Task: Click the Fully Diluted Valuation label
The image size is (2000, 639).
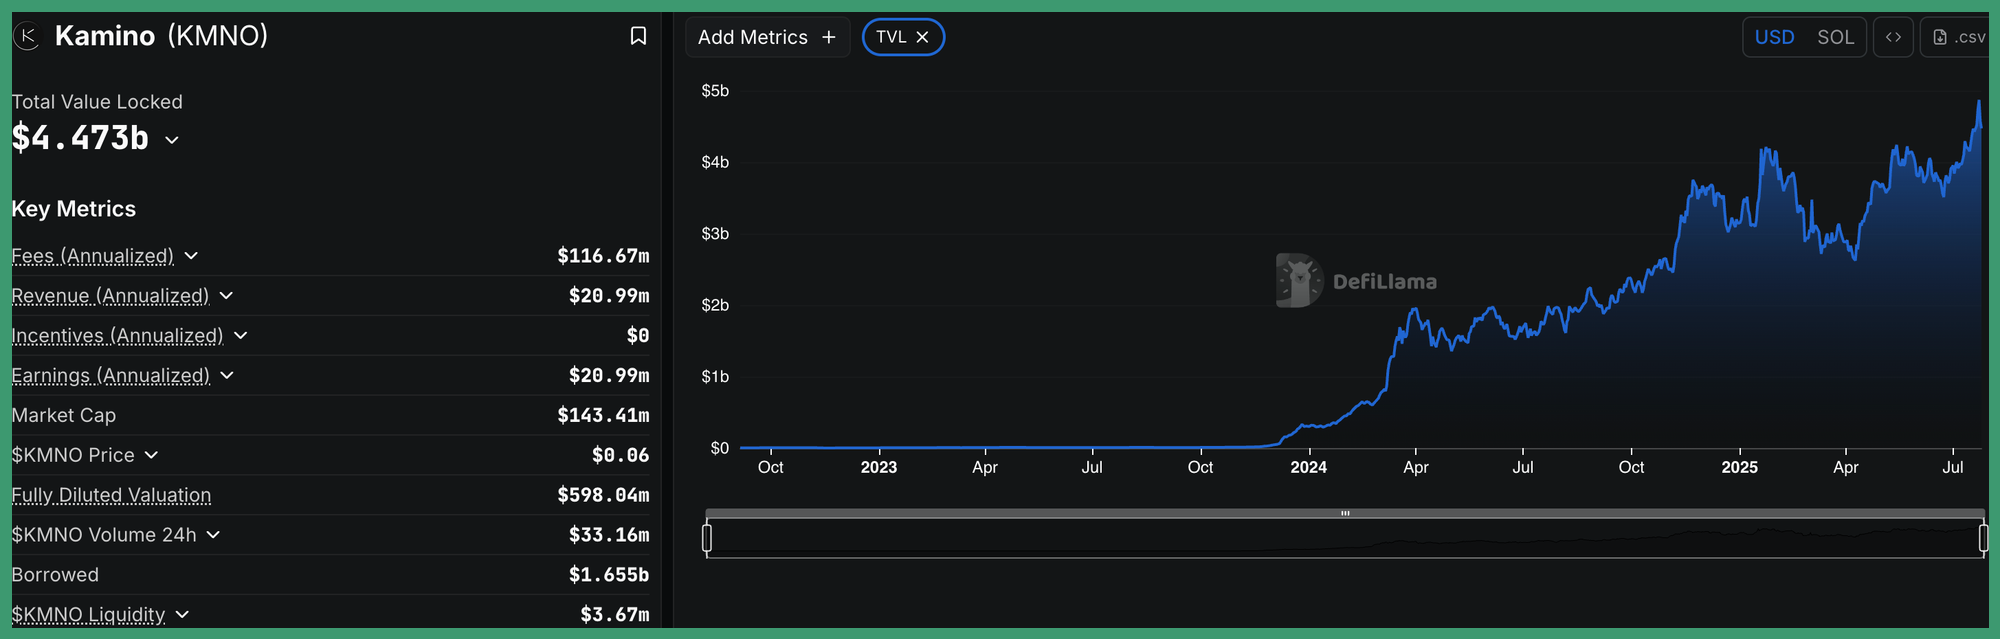Action: tap(111, 495)
